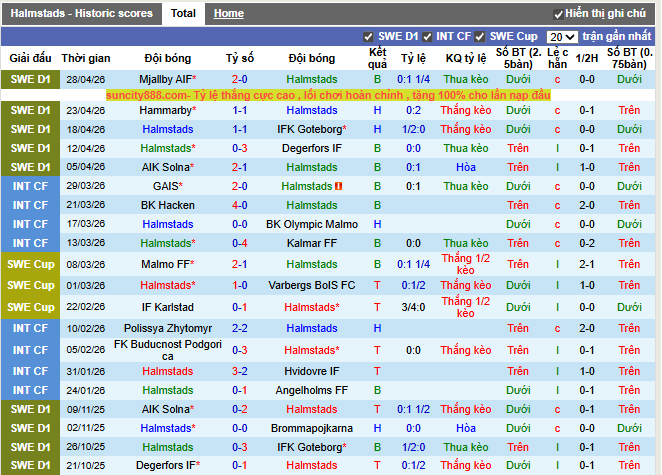Click the 4-0 score of BK Hacken match

click(239, 205)
